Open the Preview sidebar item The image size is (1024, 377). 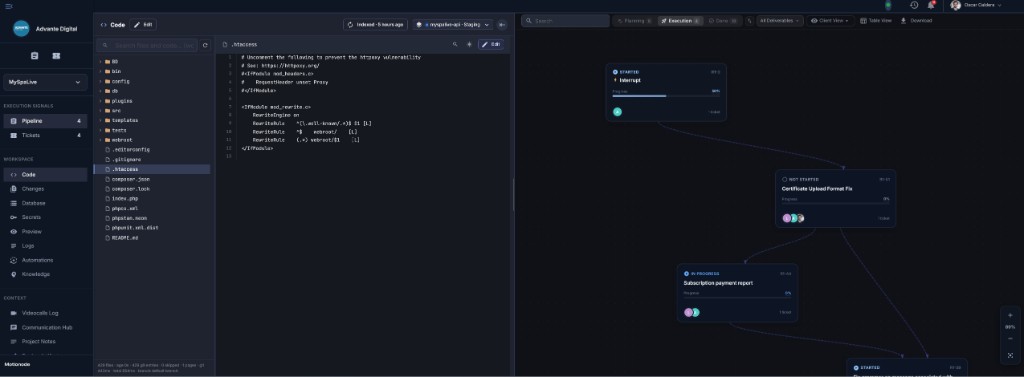pos(45,231)
